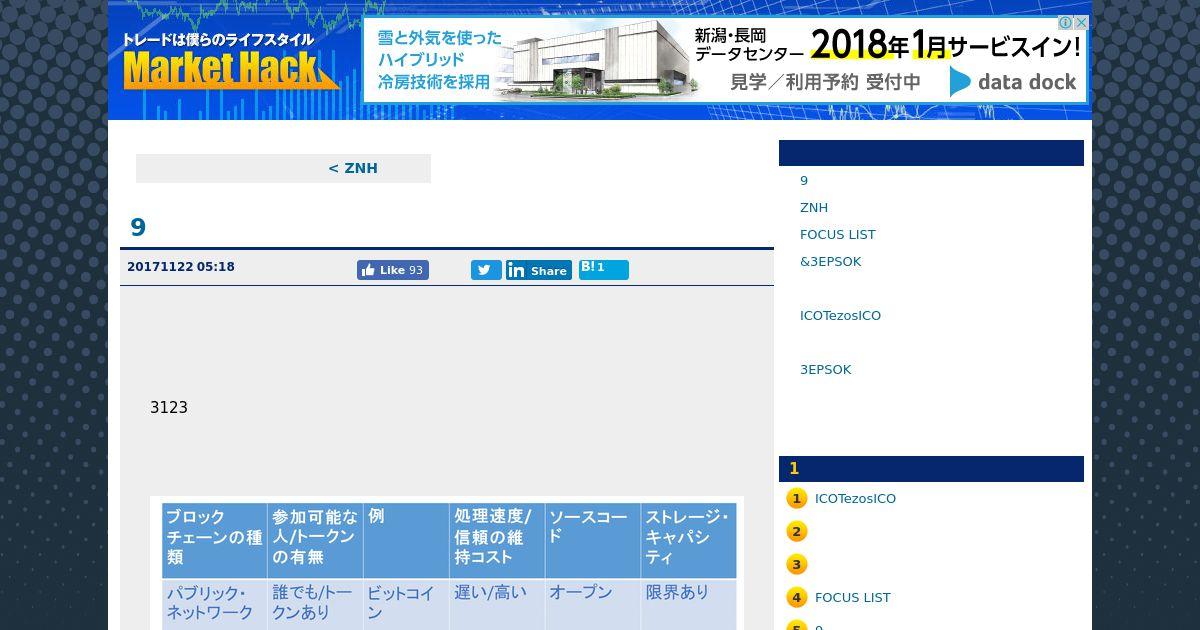
Task: Open sidebar recent post link 9
Action: coord(804,181)
